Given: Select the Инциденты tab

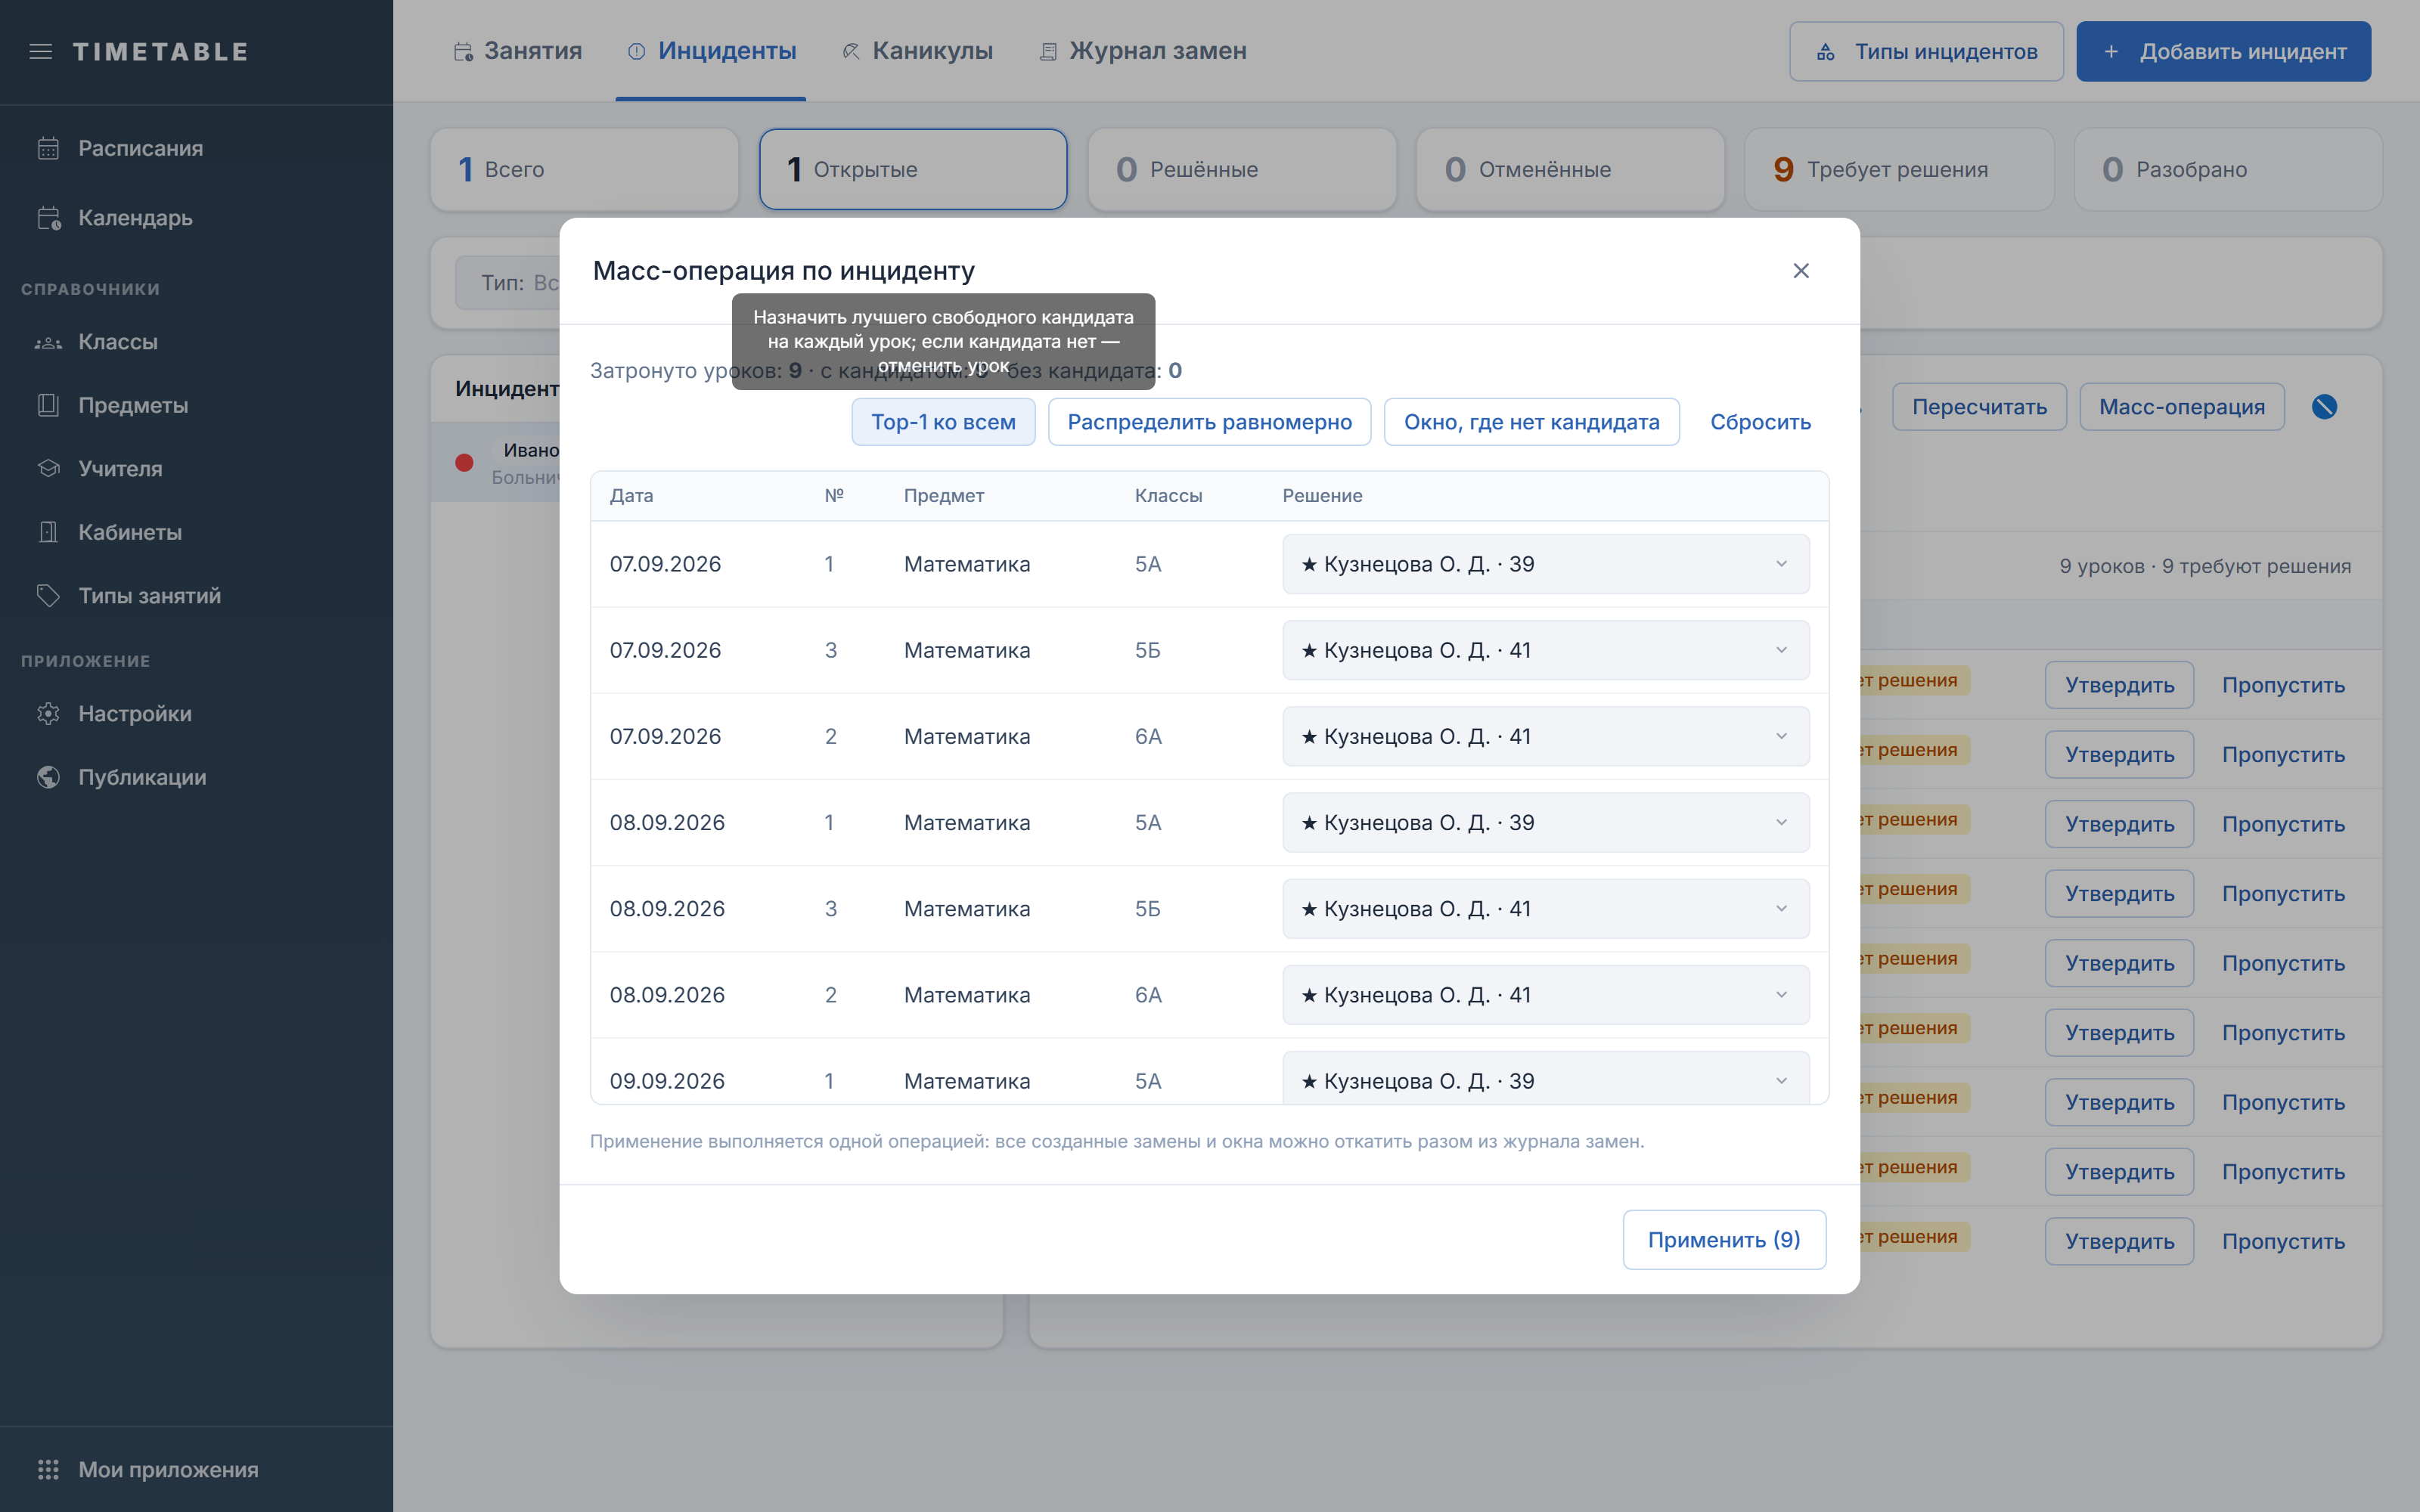Looking at the screenshot, I should click(x=711, y=51).
